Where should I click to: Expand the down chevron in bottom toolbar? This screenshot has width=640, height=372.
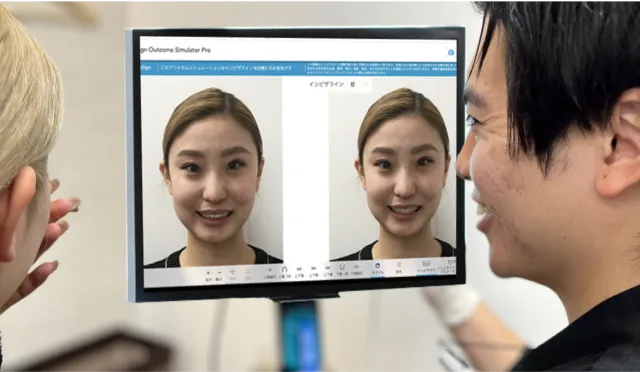(270, 272)
